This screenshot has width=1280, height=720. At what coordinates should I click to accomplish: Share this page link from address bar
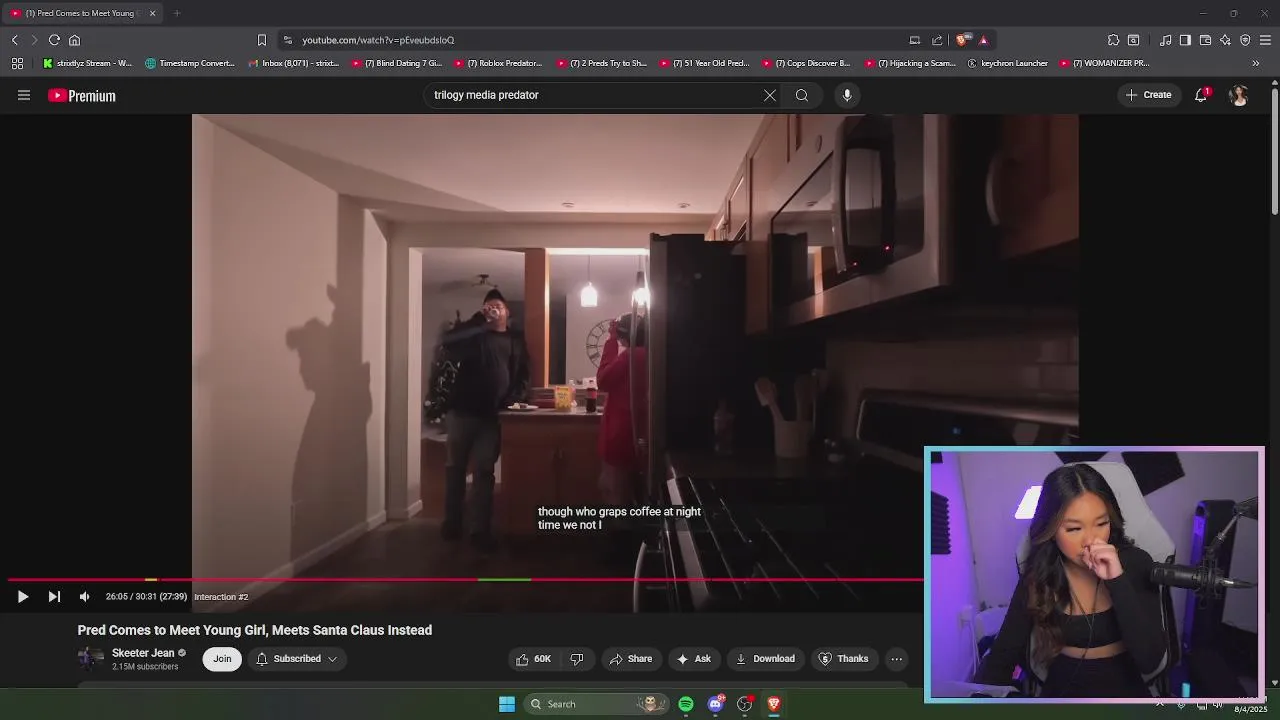click(937, 40)
